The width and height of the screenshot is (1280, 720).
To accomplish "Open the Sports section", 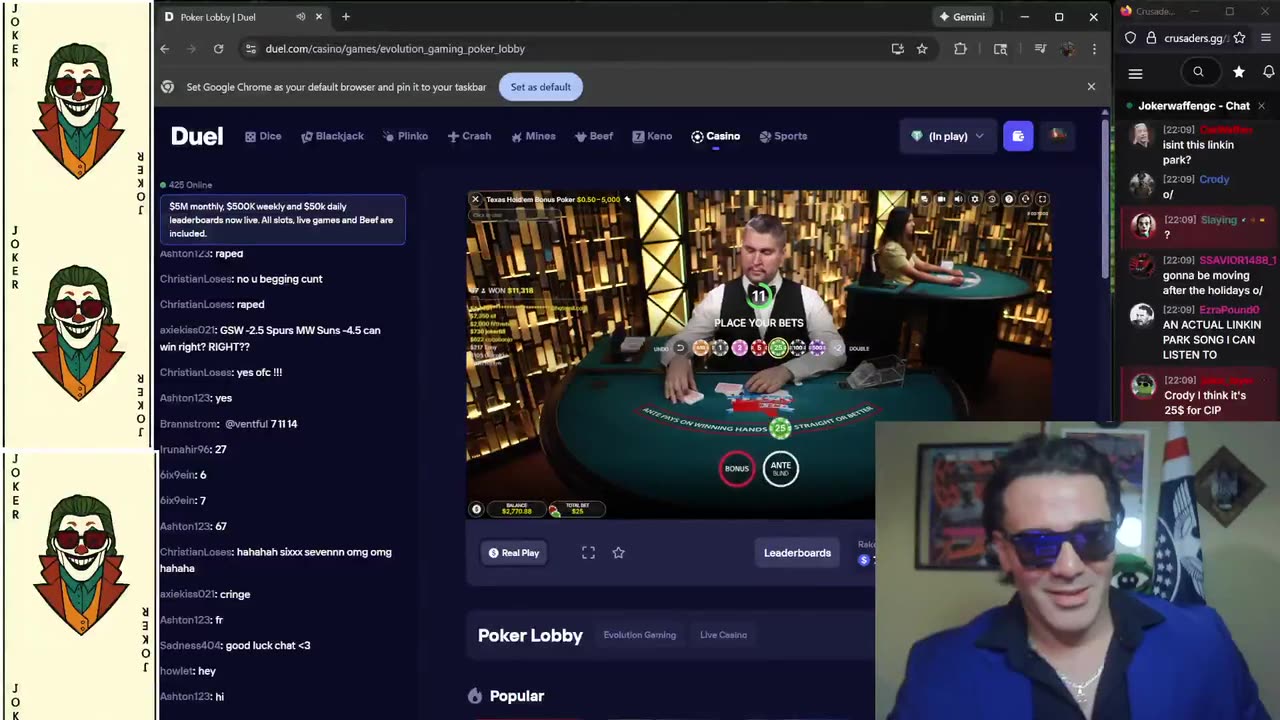I will (783, 136).
